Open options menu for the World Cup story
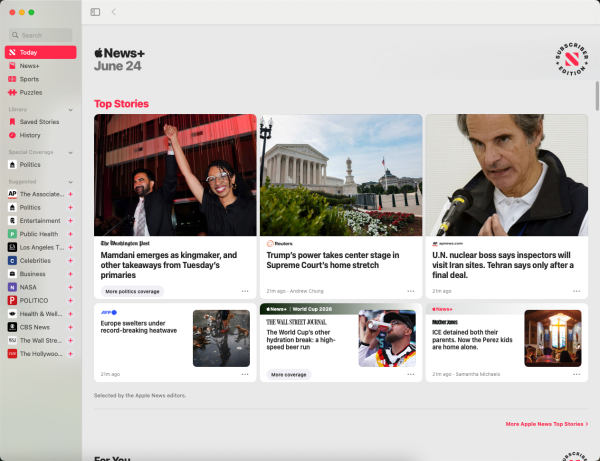The width and height of the screenshot is (600, 461). (x=411, y=375)
